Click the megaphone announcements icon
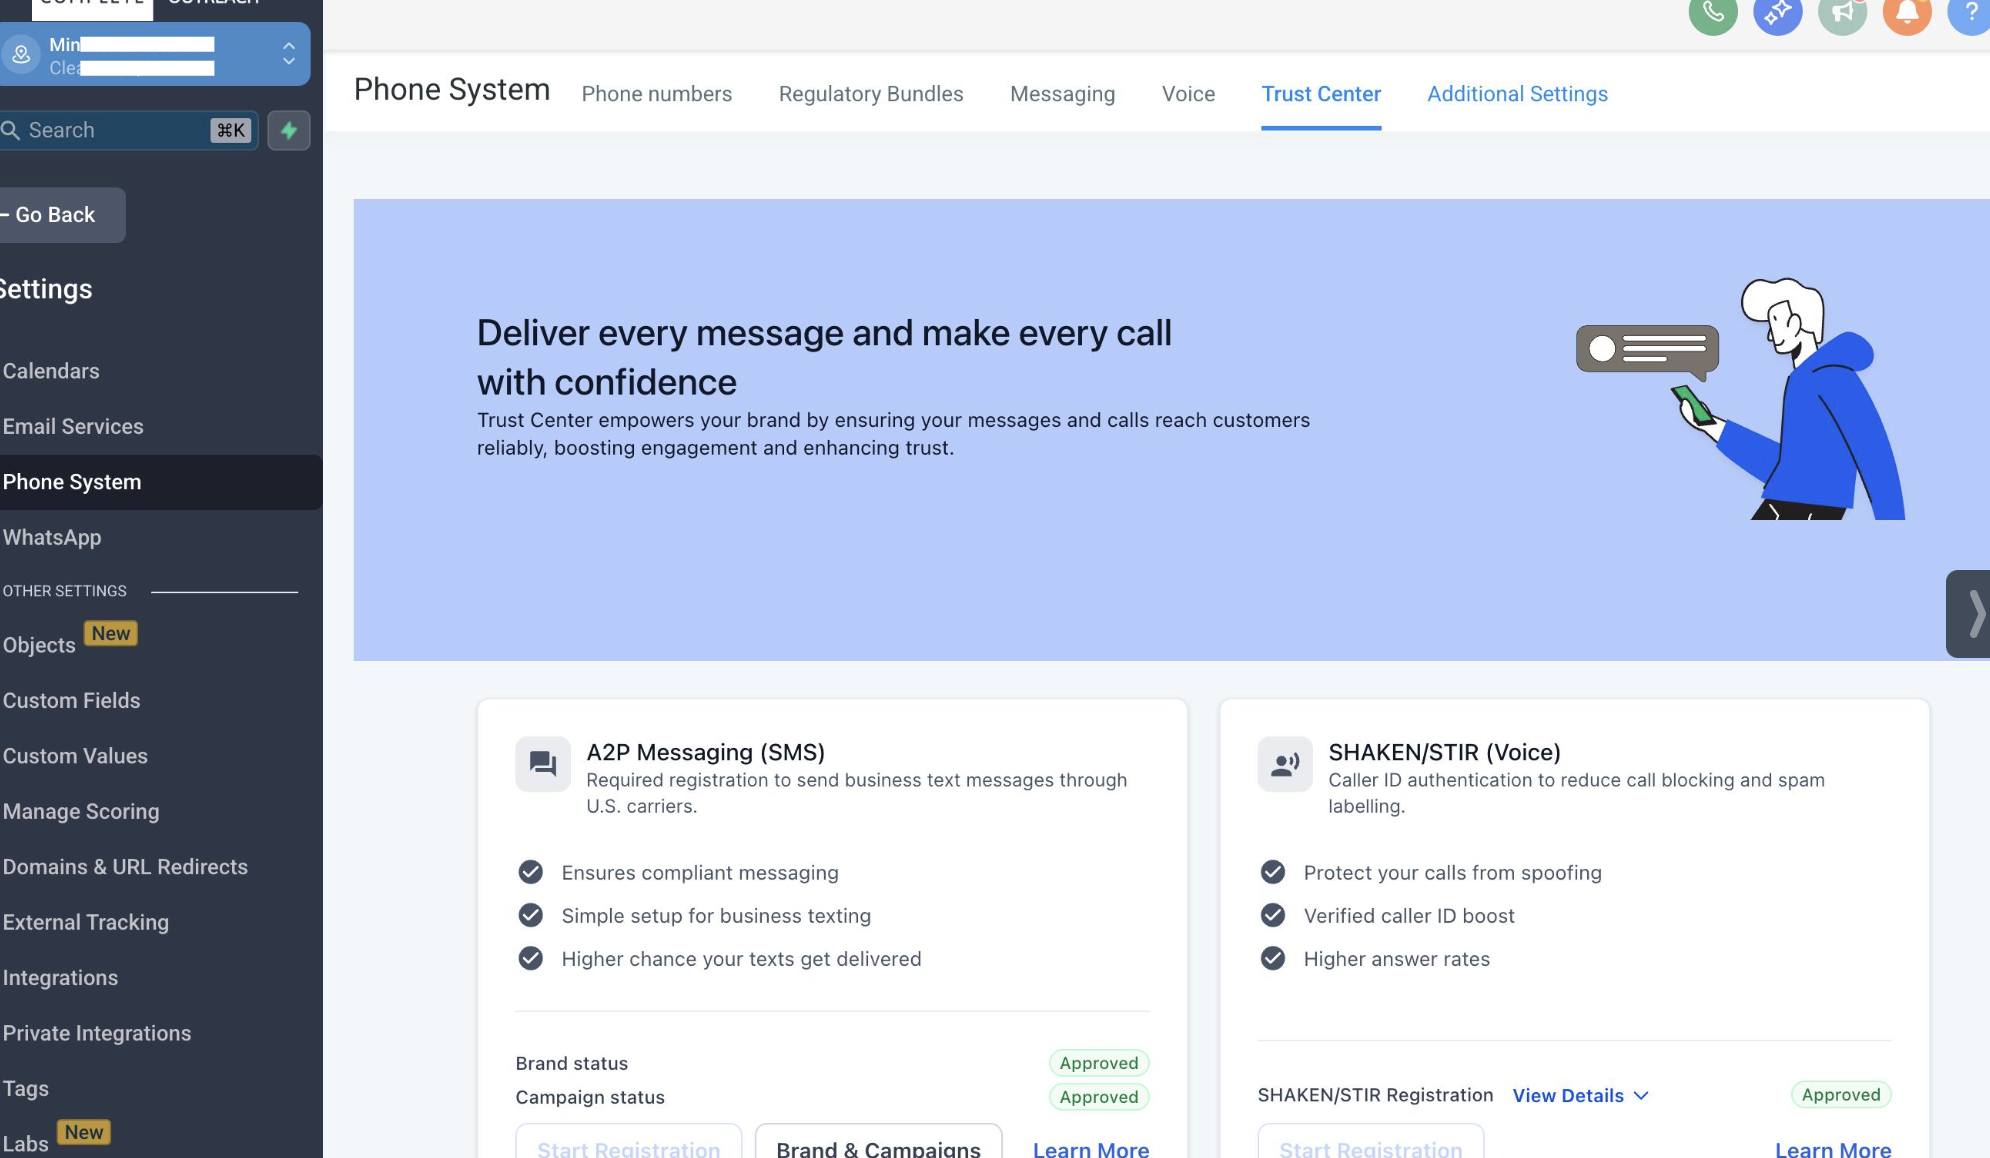Image resolution: width=1990 pixels, height=1158 pixels. tap(1842, 13)
